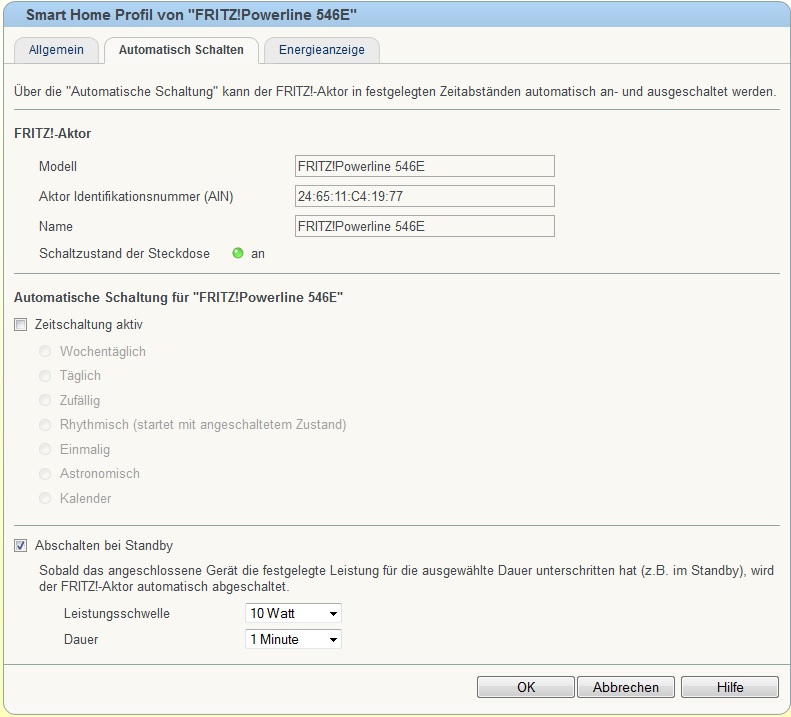
Task: Choose the Täglich radio button
Action: [45, 376]
